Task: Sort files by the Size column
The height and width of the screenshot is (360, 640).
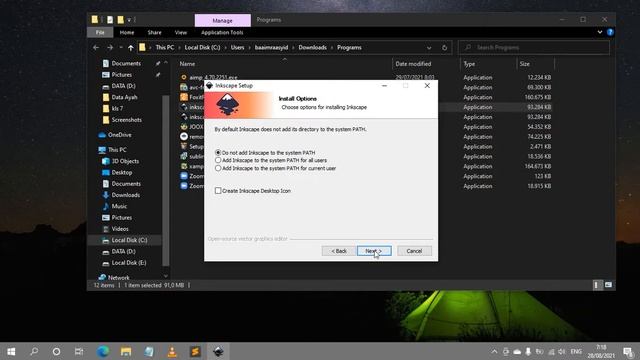Action: (524, 64)
